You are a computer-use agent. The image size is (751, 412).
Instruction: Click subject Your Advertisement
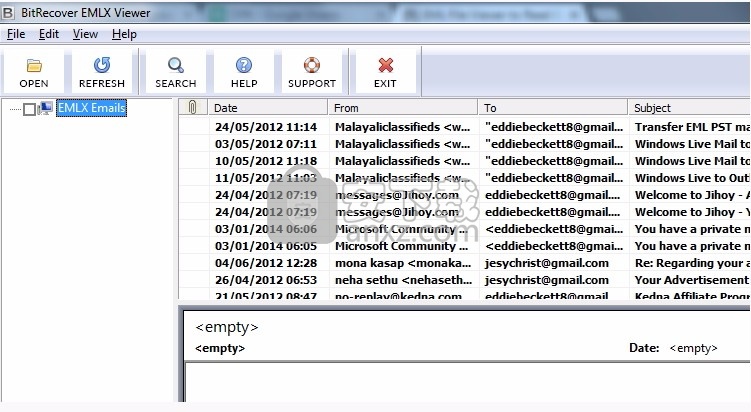tap(692, 280)
